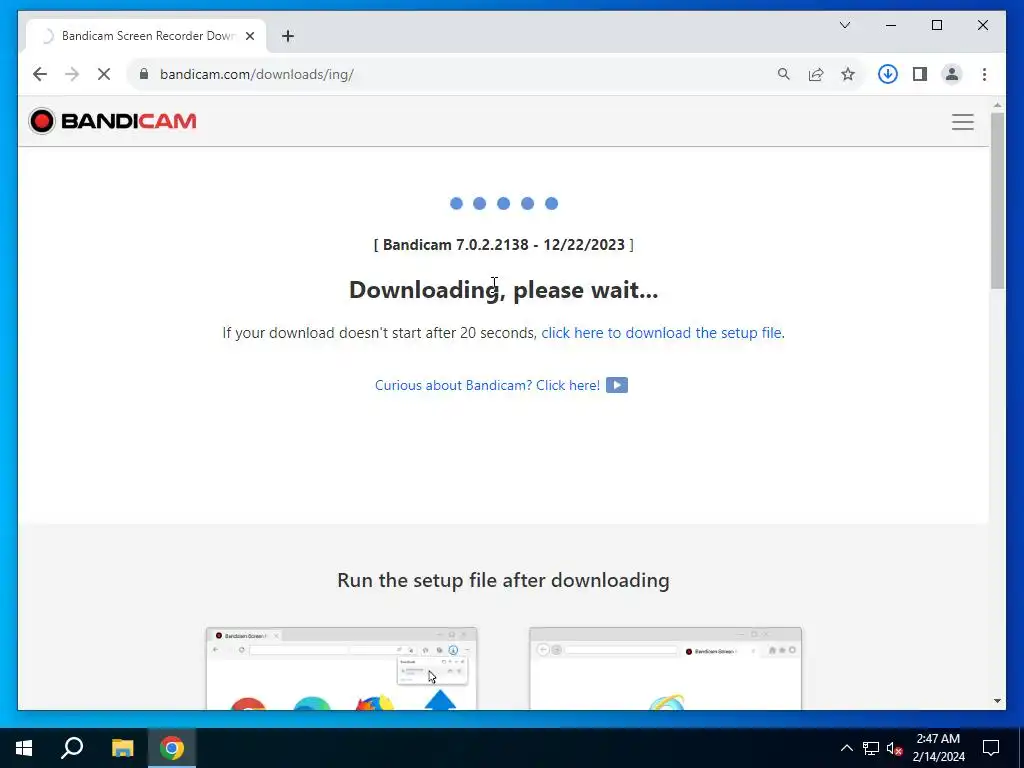Open the Curious about Bandicam link
This screenshot has width=1024, height=768.
pos(487,385)
